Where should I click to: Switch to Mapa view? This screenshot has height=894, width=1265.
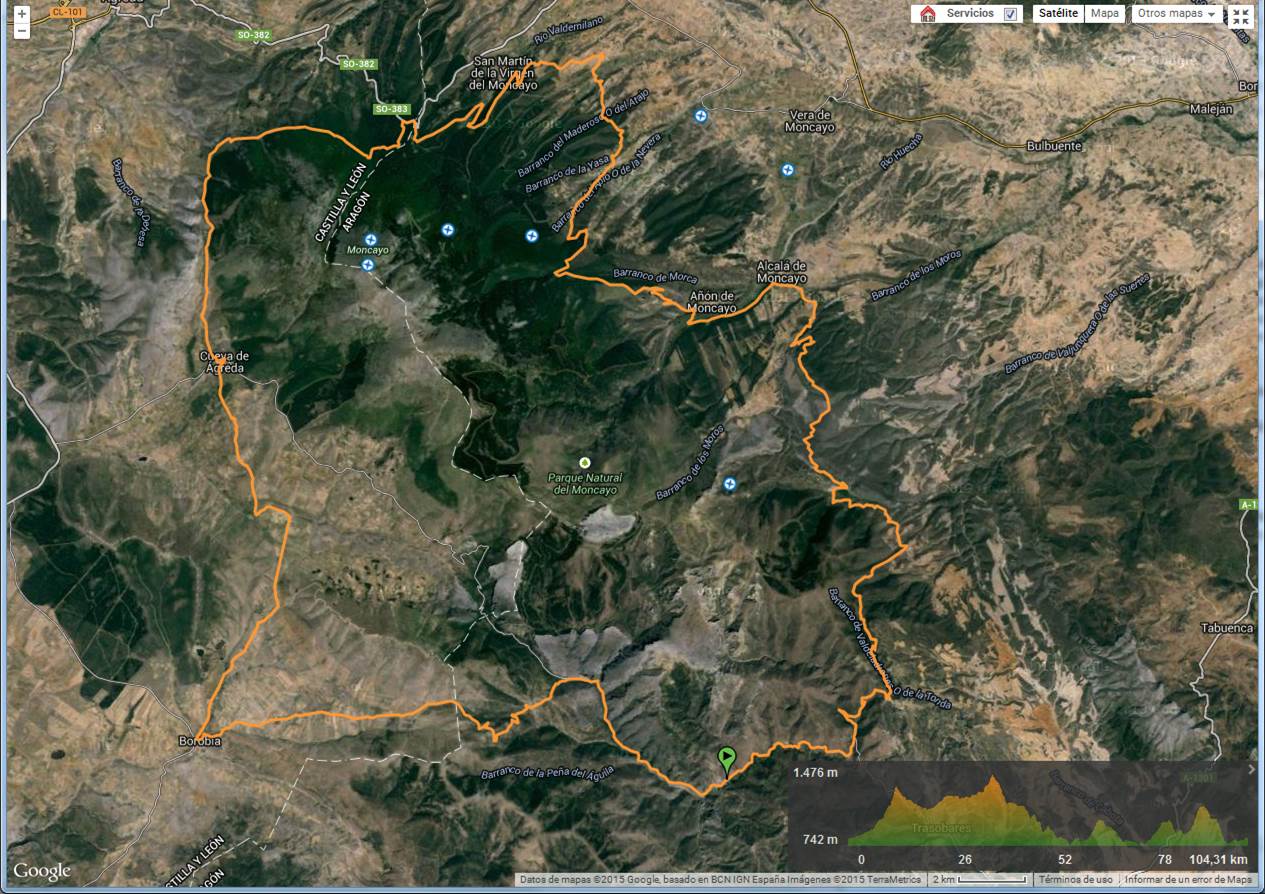(1104, 14)
